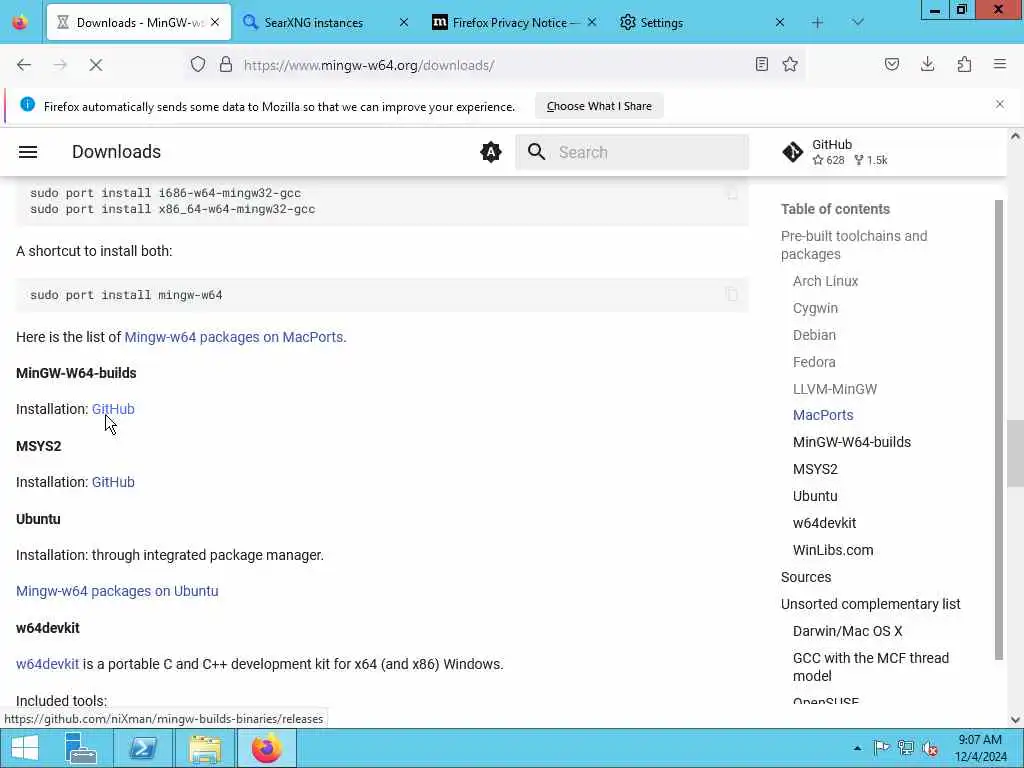Viewport: 1024px width, 768px height.
Task: Open the taskbar clock showing 9:07 AM
Action: (x=980, y=748)
